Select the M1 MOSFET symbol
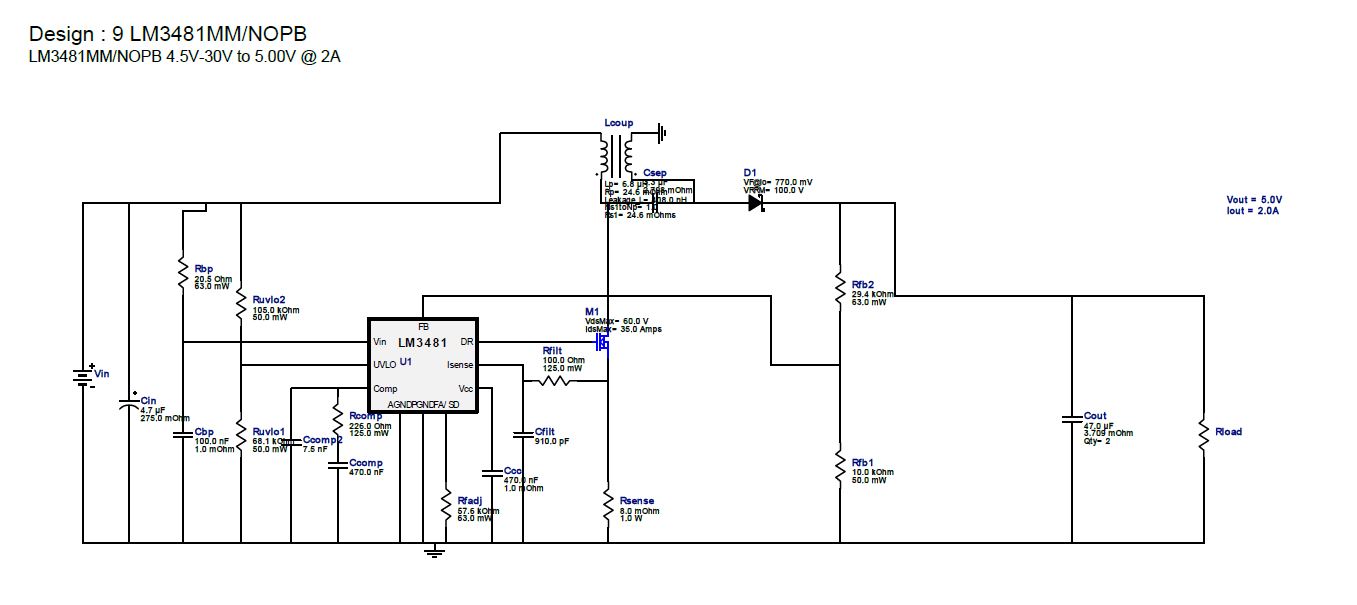Image resolution: width=1357 pixels, height=605 pixels. point(602,343)
